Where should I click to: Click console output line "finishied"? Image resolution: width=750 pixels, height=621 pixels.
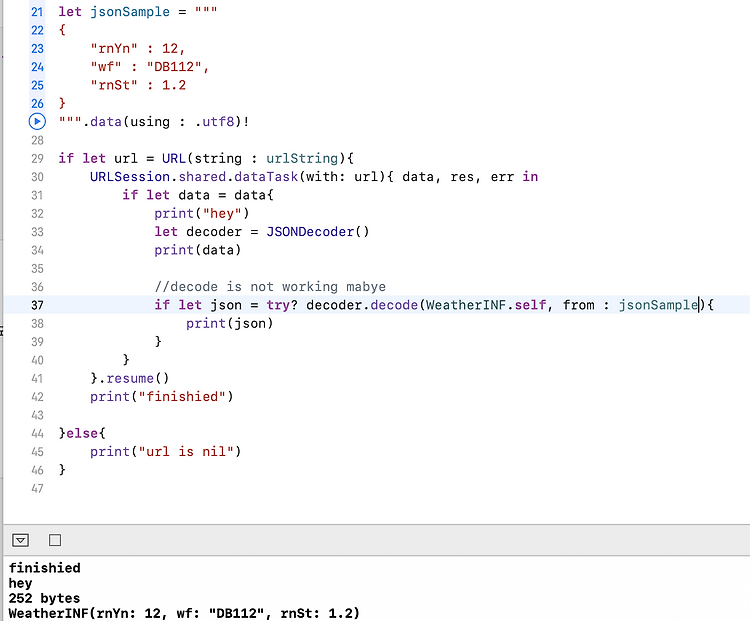coord(44,568)
